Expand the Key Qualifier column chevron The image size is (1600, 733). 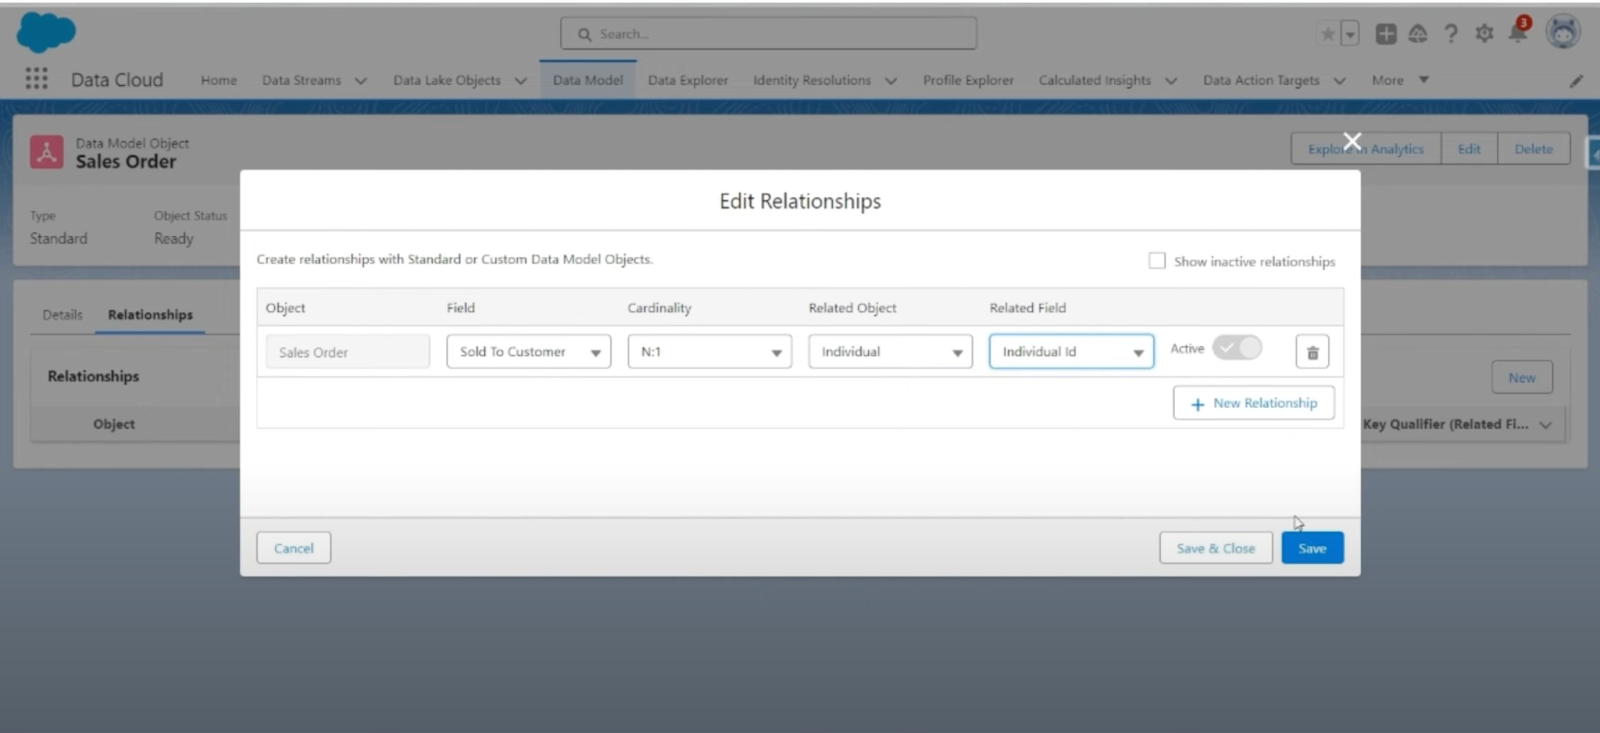[1546, 425]
